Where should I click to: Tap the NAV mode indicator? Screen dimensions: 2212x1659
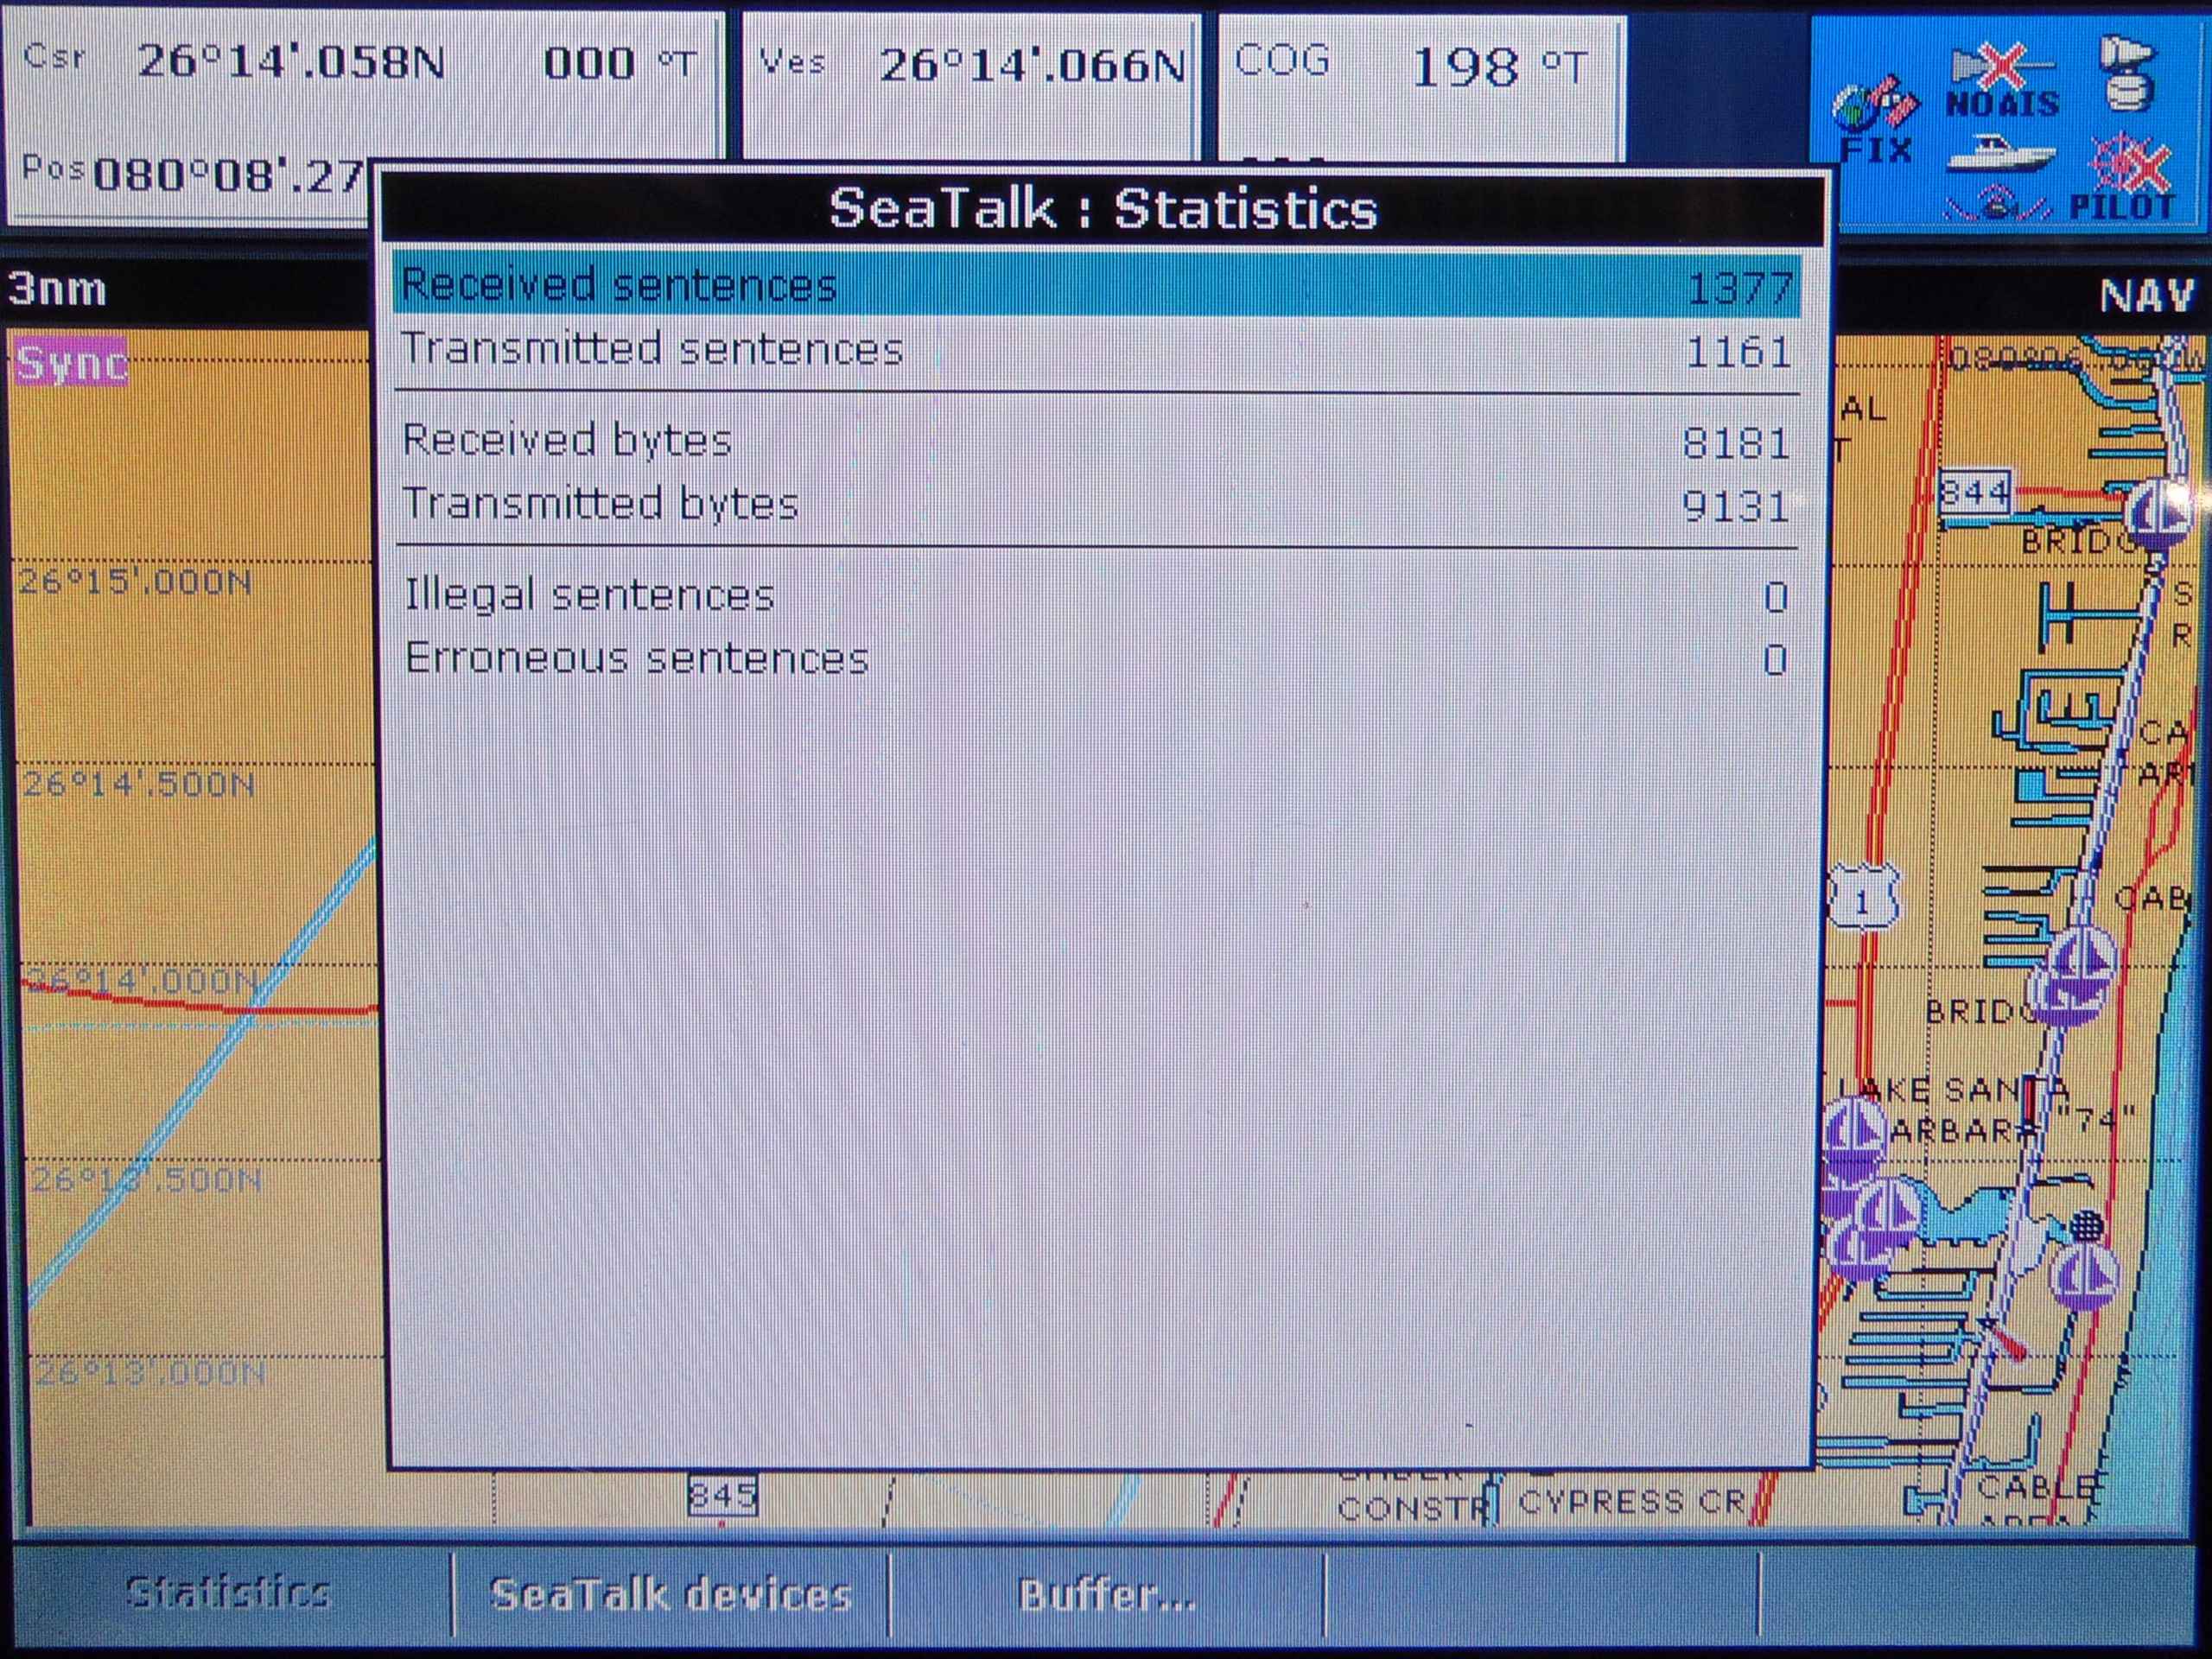tap(2146, 296)
